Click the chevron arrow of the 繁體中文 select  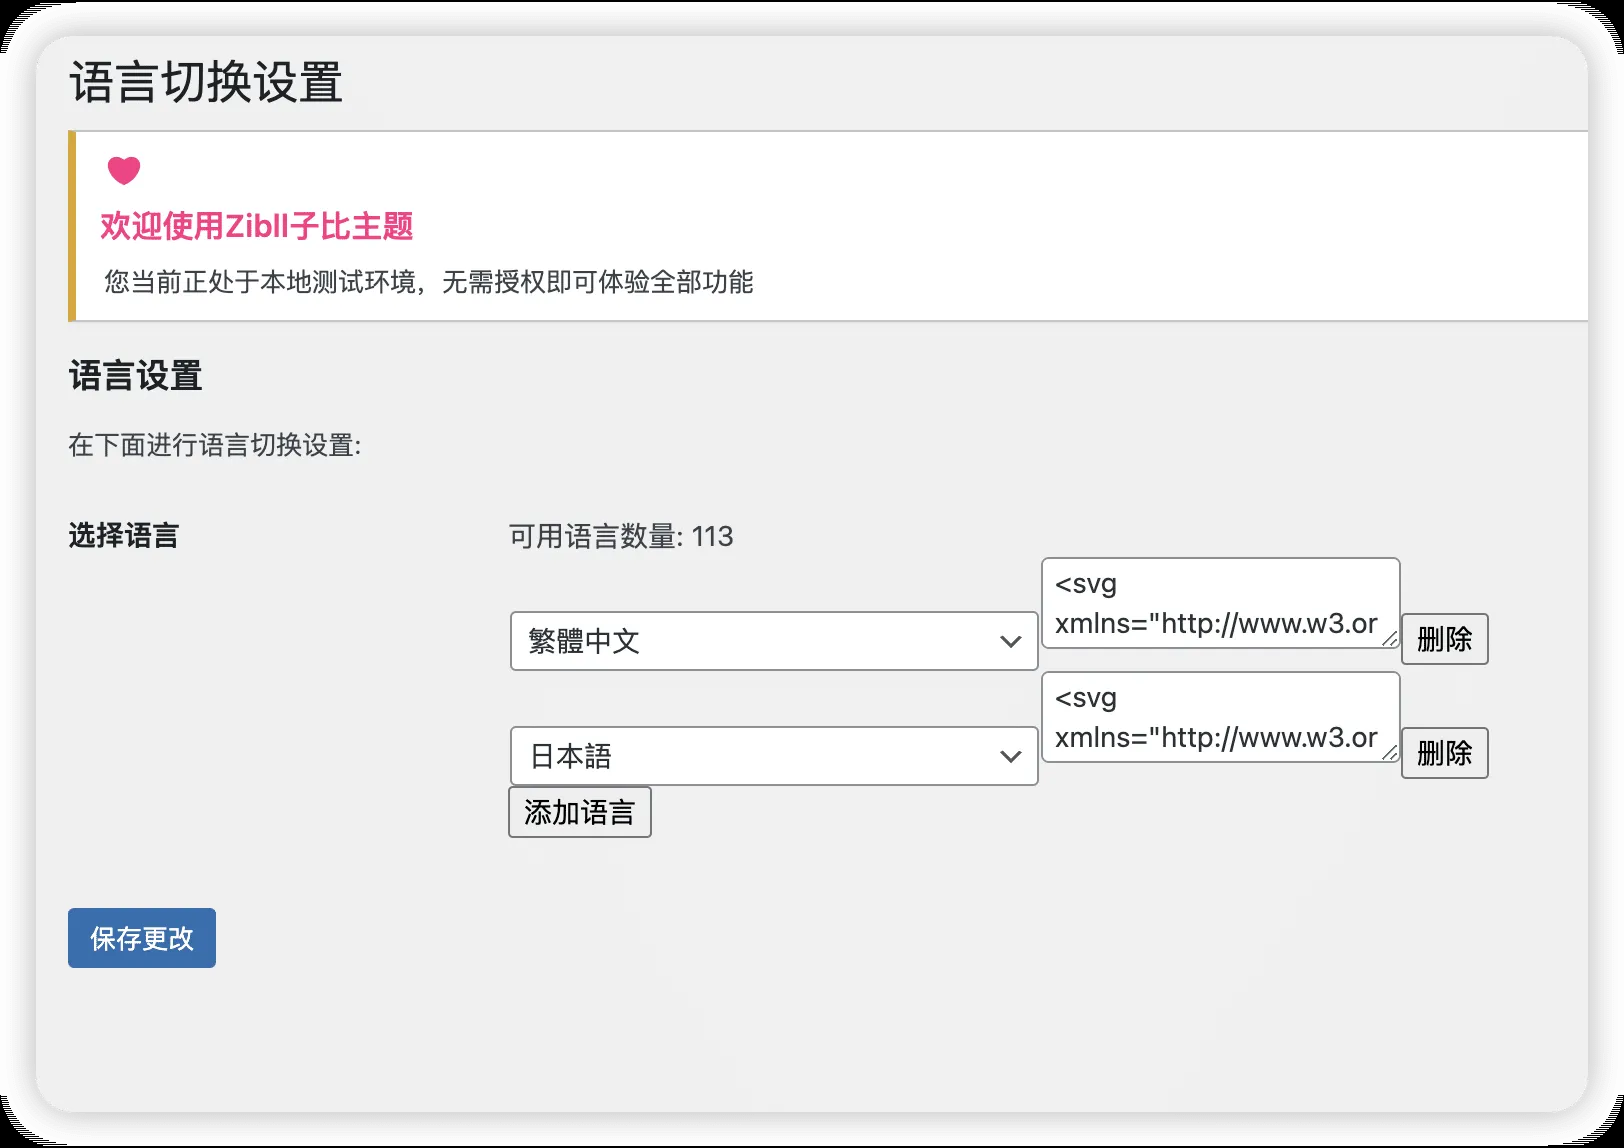pyautogui.click(x=1010, y=642)
